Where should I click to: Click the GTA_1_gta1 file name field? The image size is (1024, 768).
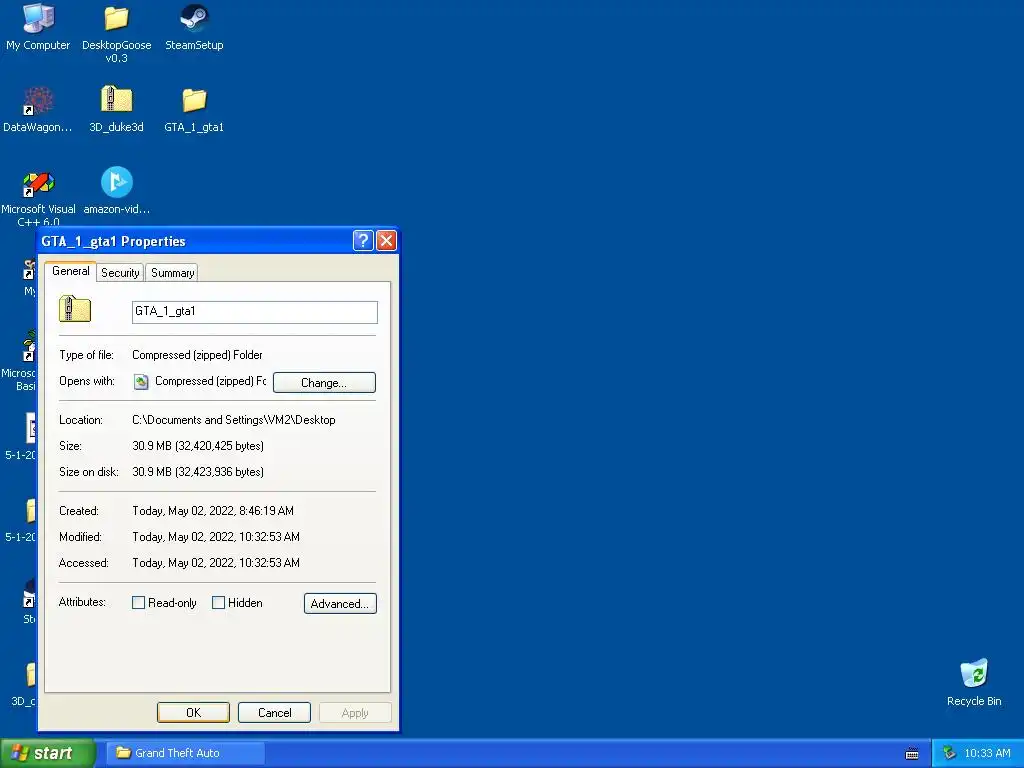[x=255, y=312]
